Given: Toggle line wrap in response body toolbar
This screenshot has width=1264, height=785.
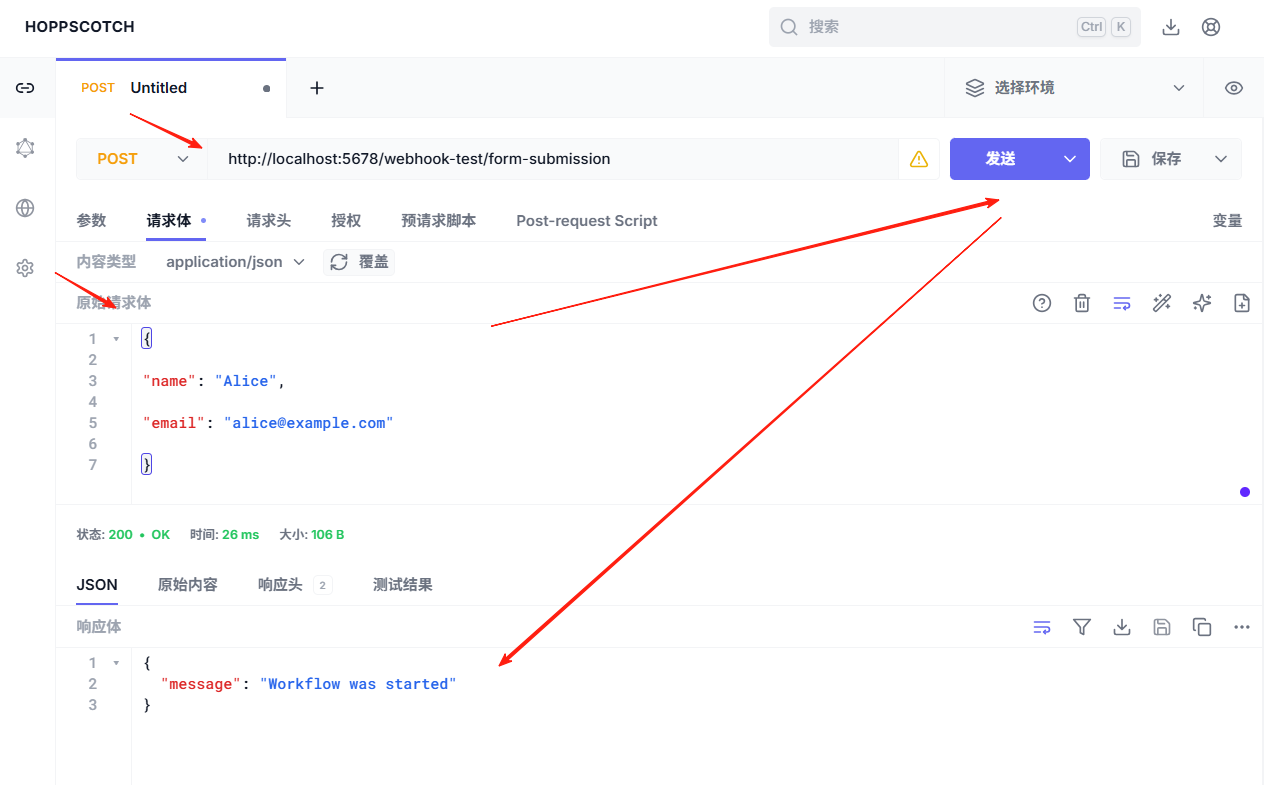Looking at the screenshot, I should 1042,627.
